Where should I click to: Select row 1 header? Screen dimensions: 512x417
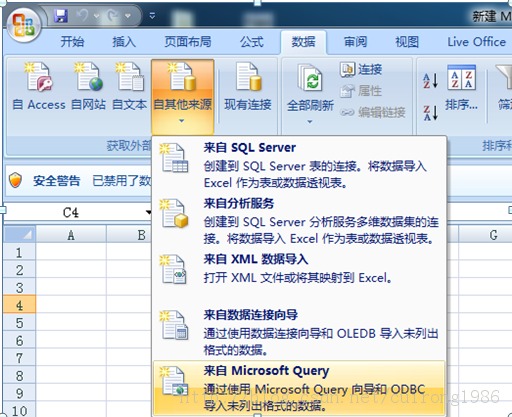(x=20, y=253)
